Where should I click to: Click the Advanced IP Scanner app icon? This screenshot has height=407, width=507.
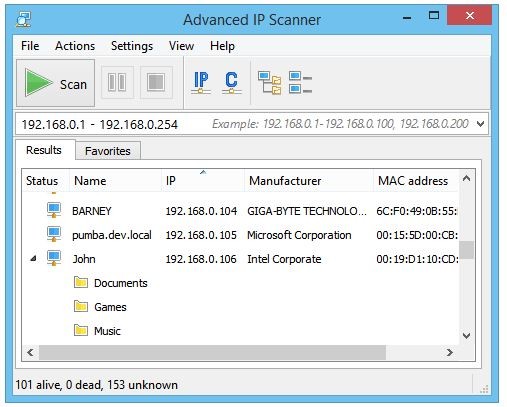click(24, 19)
